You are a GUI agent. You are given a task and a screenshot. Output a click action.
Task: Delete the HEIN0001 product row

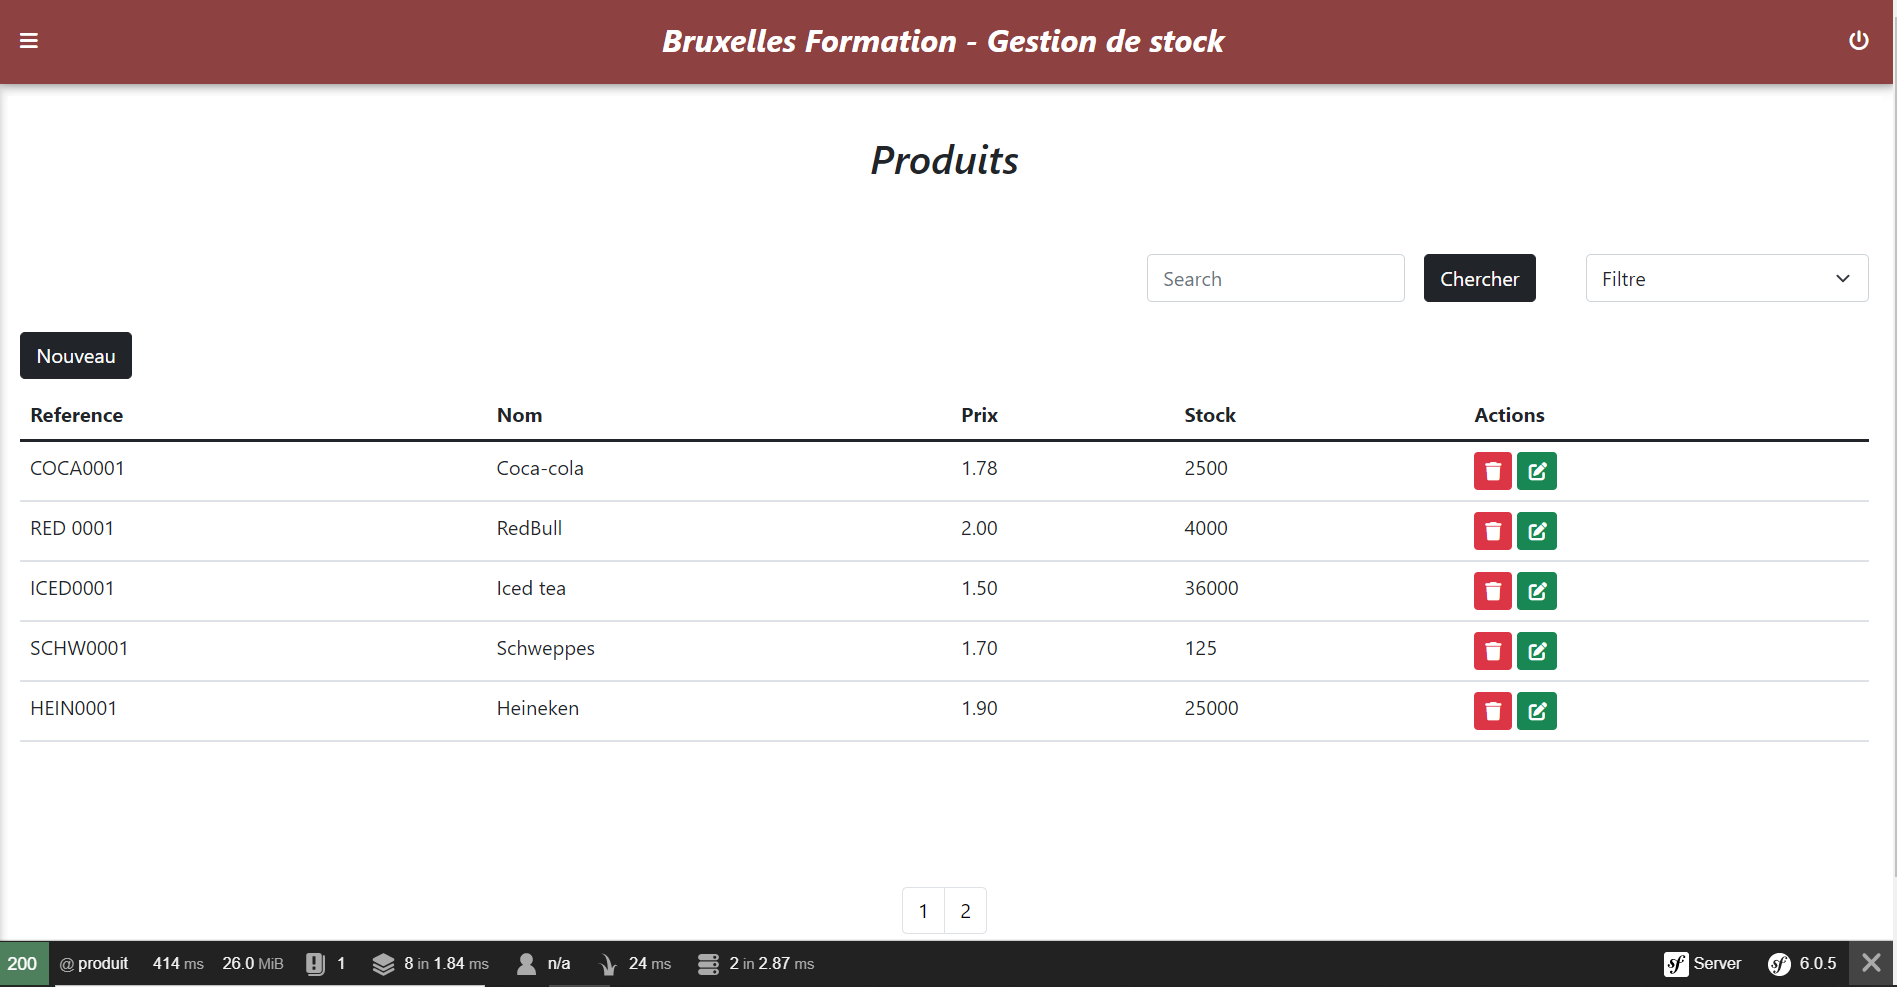tap(1492, 710)
